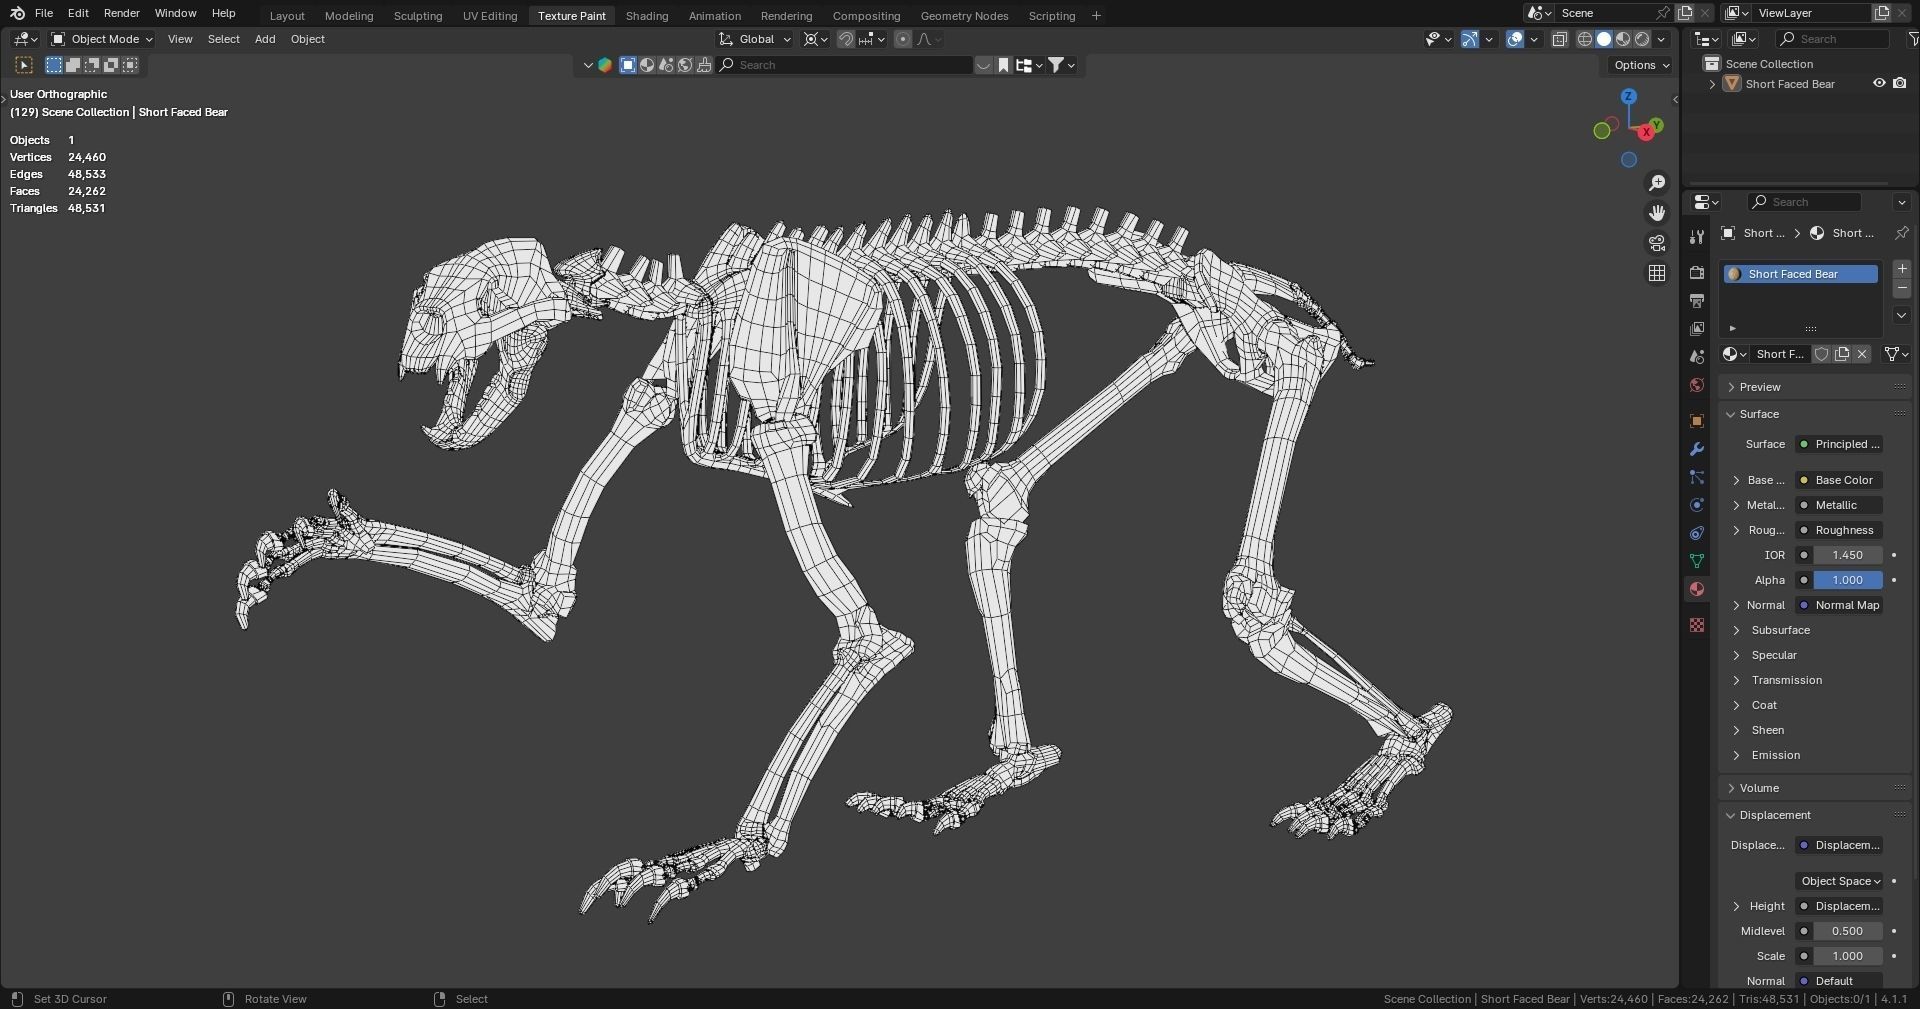Screen dimensions: 1920x1009
Task: Open the Texture properties tab
Action: click(x=1696, y=625)
